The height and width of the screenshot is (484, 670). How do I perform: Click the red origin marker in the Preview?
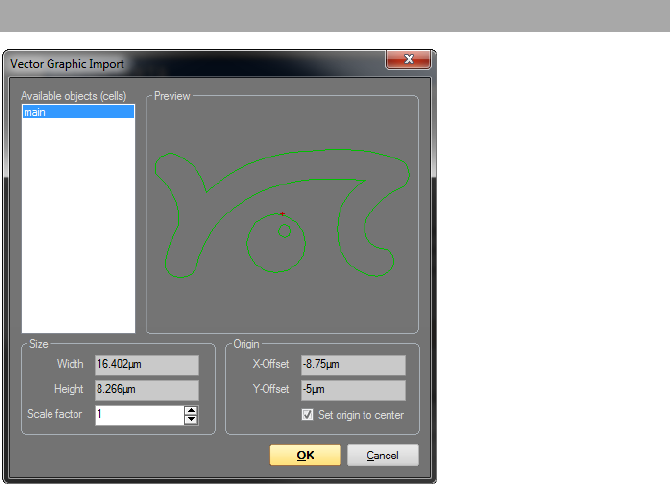click(x=282, y=214)
